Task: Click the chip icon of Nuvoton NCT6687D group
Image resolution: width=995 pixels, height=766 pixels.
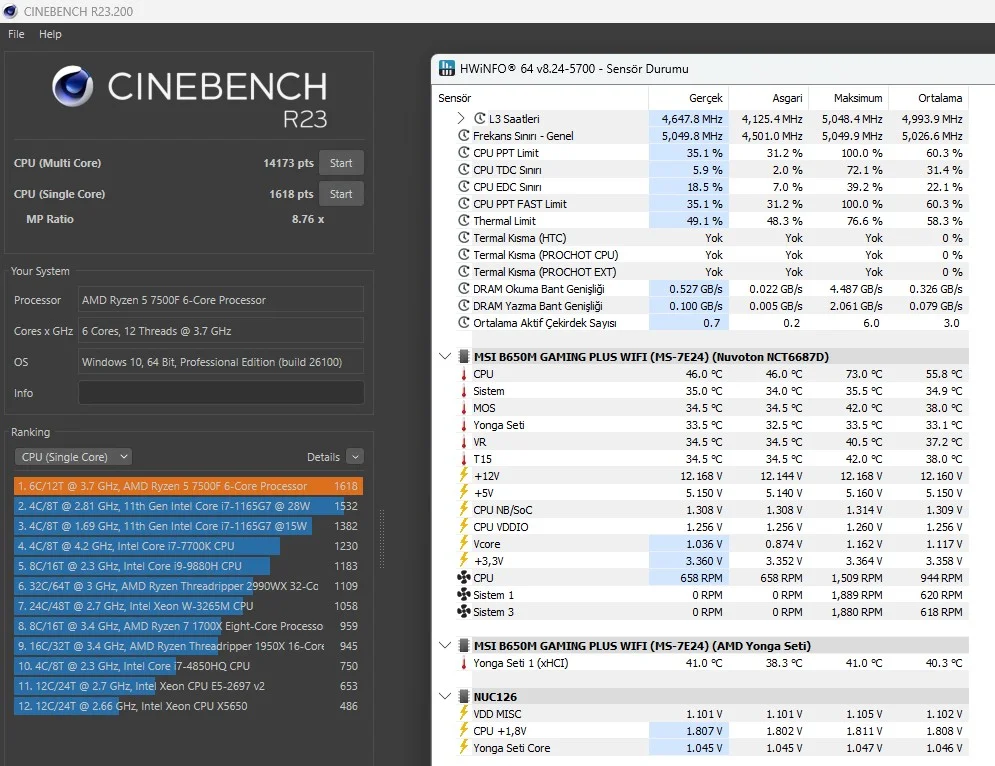Action: click(464, 357)
